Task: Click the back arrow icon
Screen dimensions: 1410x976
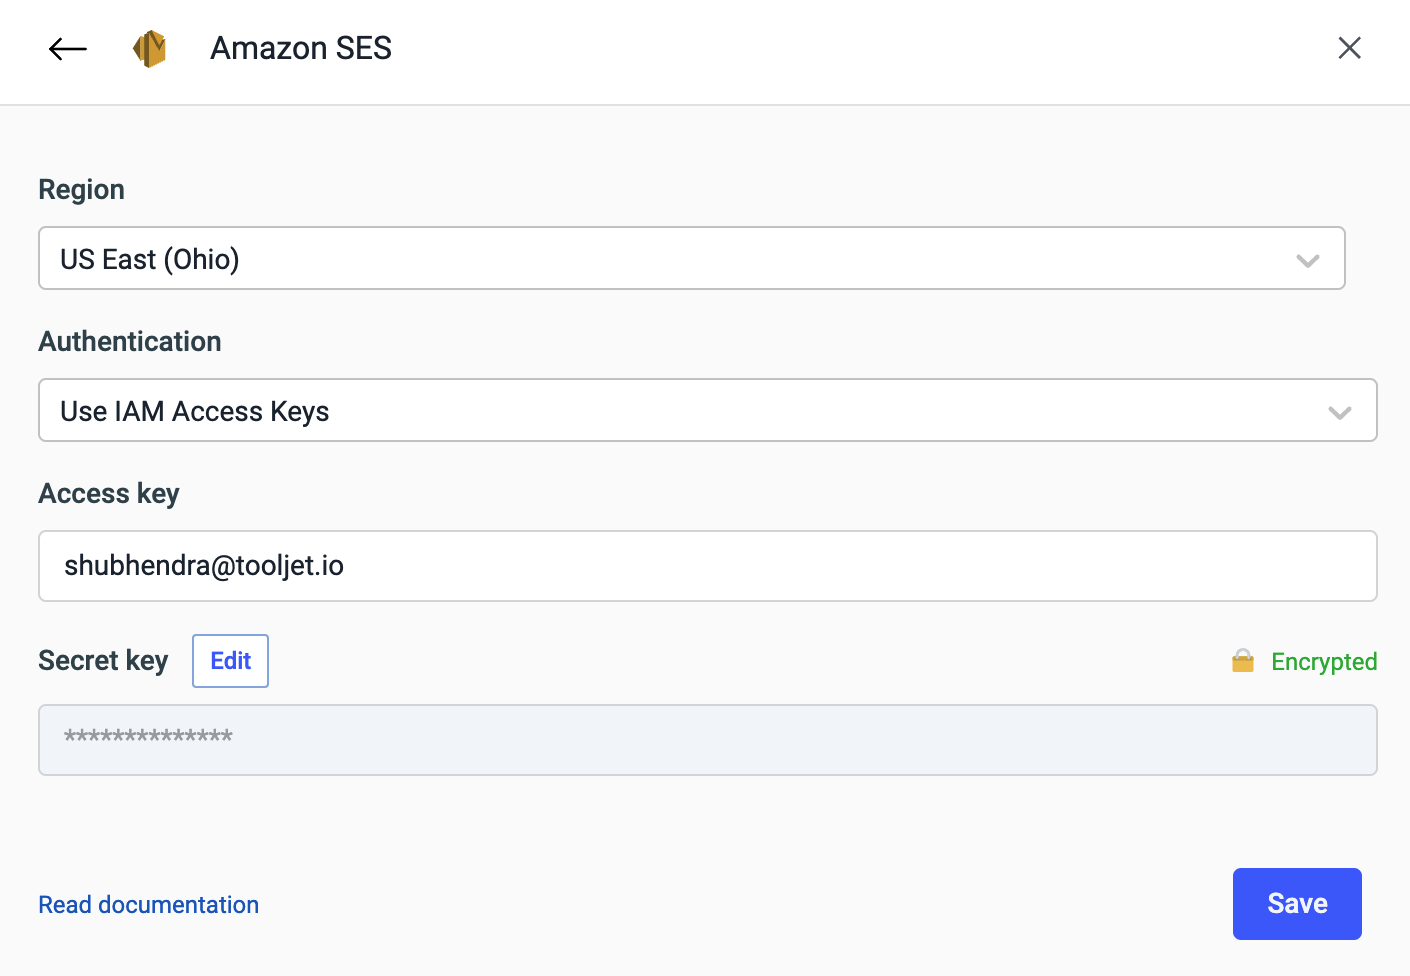Action: tap(68, 48)
